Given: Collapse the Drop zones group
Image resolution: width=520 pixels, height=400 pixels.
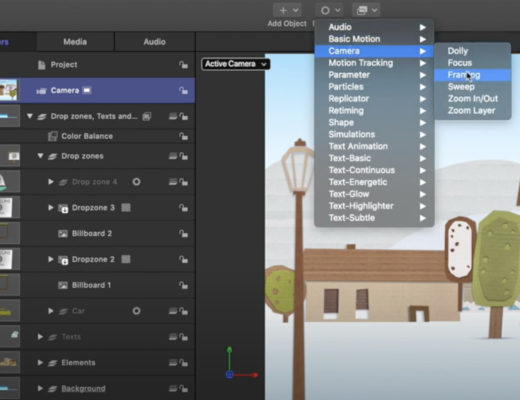Looking at the screenshot, I should click(40, 156).
